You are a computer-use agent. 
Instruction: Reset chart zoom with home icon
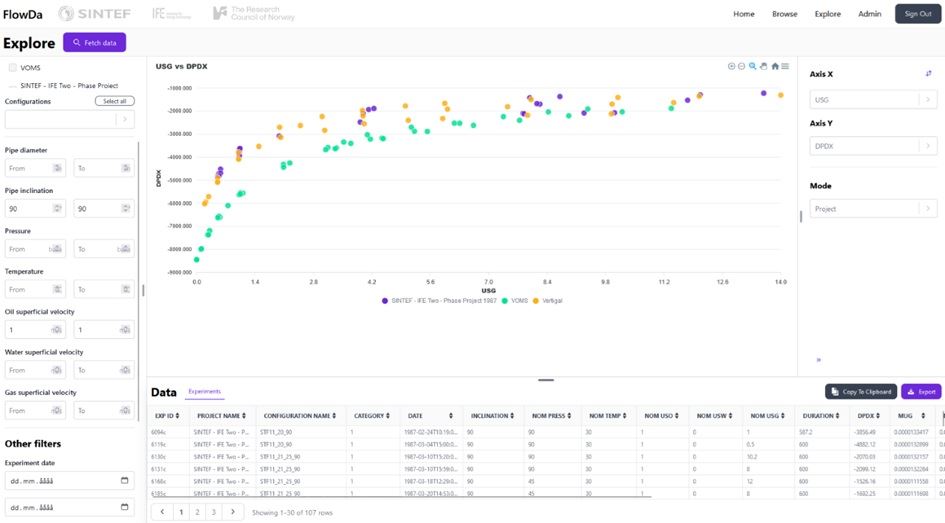click(775, 66)
